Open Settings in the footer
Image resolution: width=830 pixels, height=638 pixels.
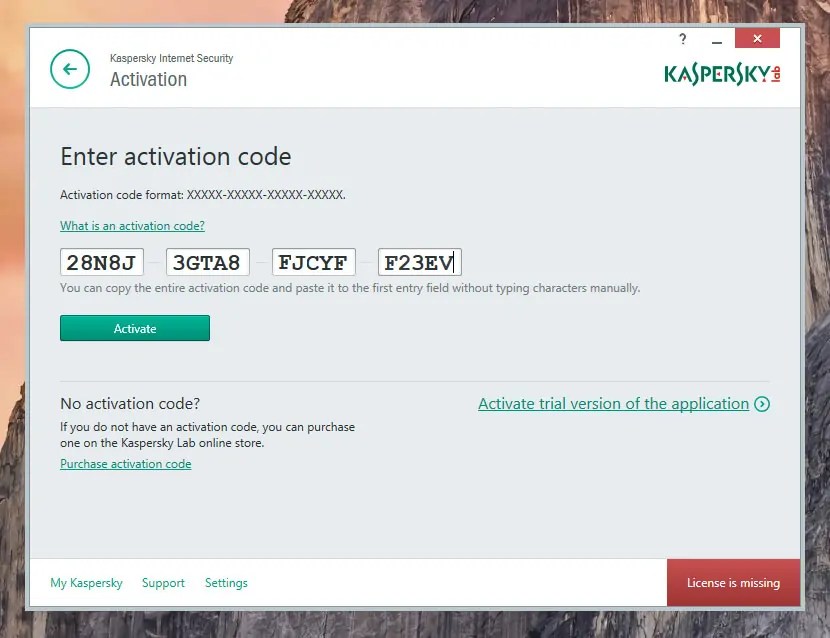(x=226, y=583)
